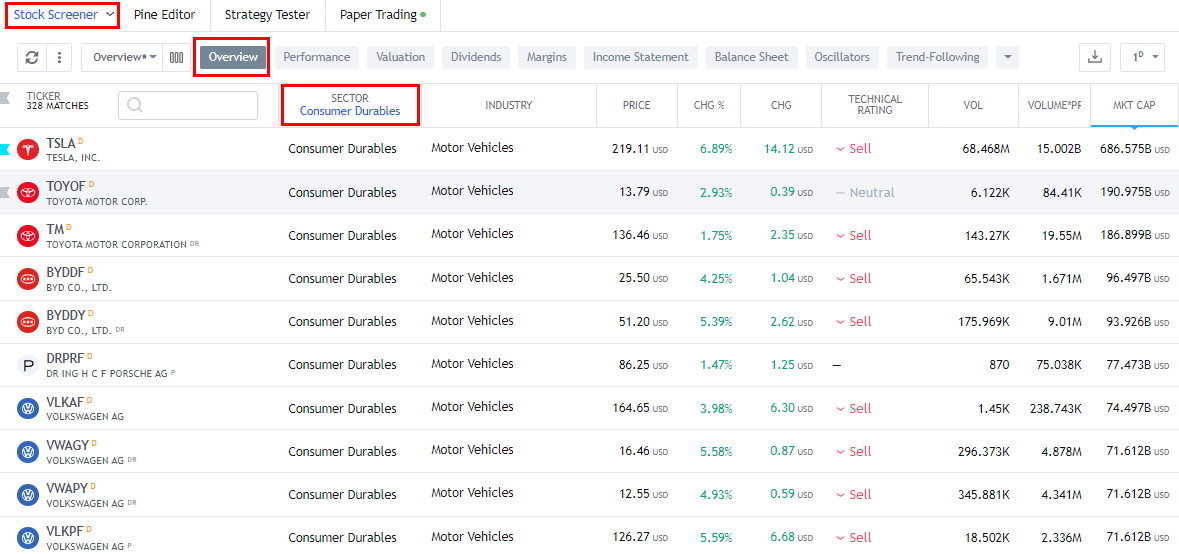Open the TM ticker link
Screen dimensions: 1179x554
(55, 229)
